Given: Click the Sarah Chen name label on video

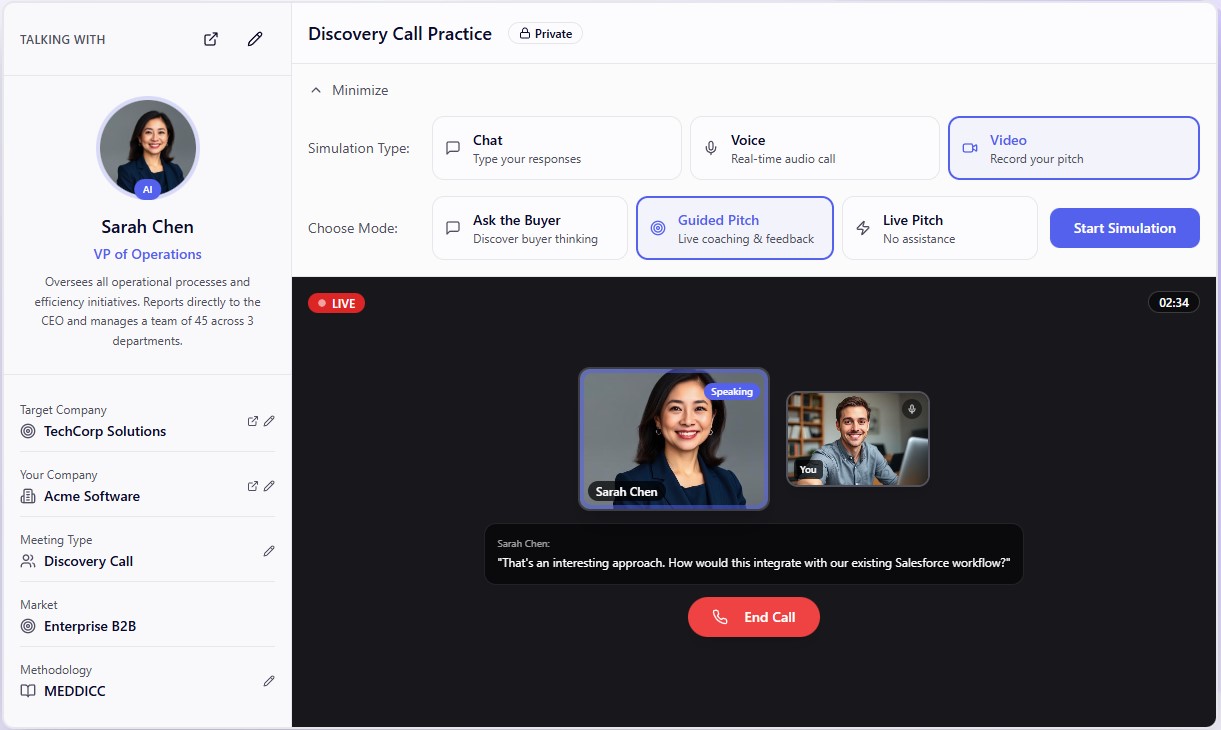Looking at the screenshot, I should pos(627,491).
